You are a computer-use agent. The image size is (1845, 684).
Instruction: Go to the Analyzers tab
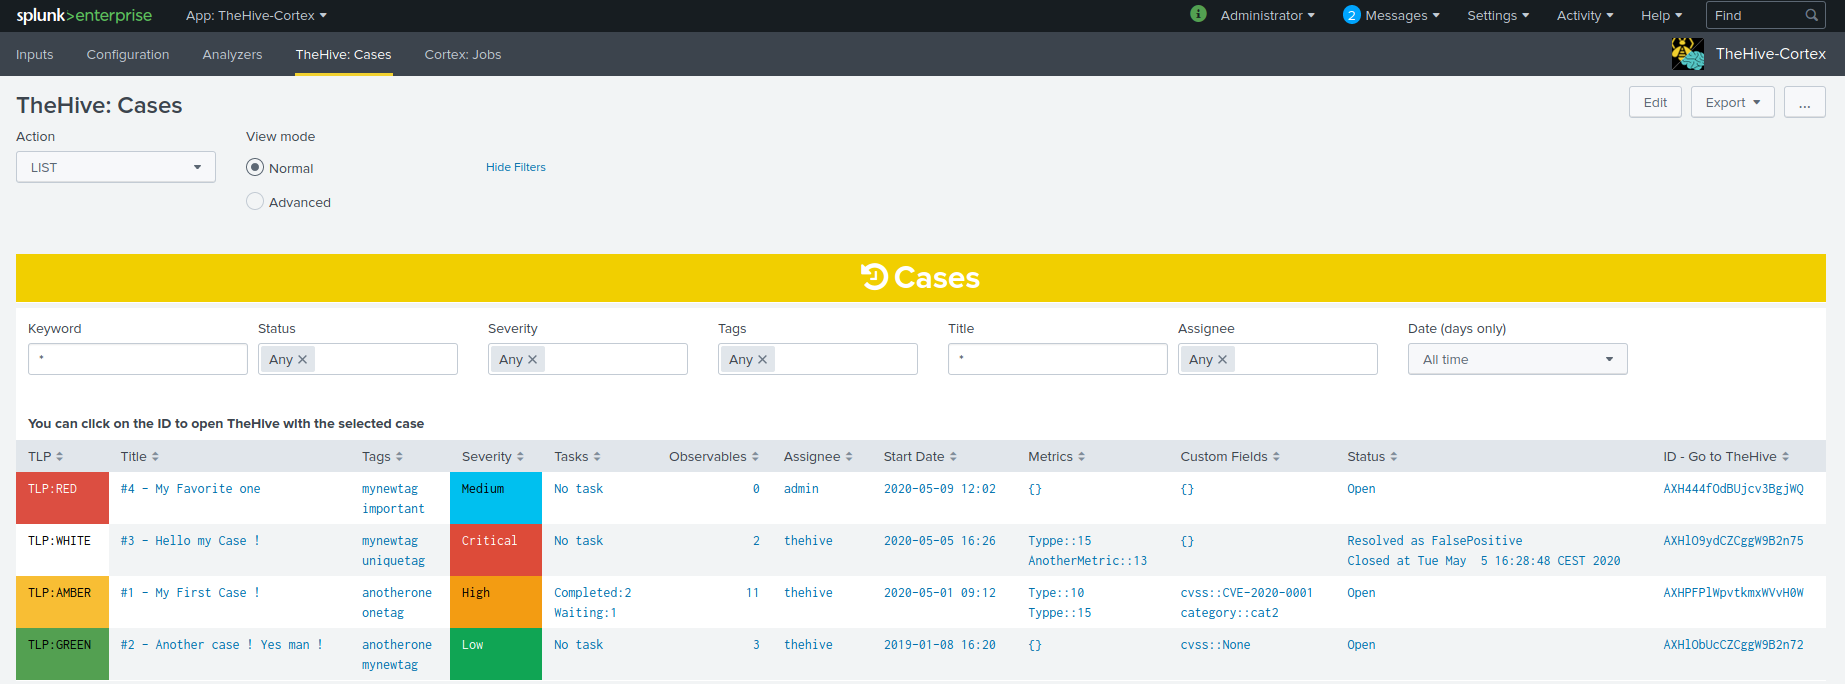[232, 54]
